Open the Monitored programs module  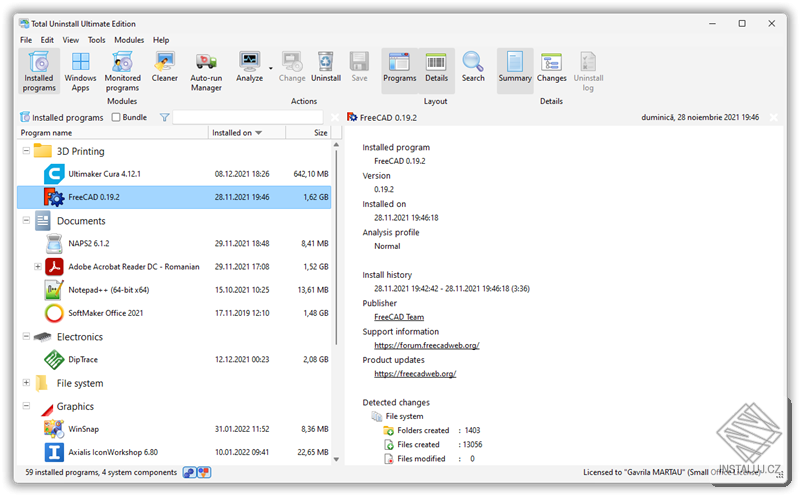coord(122,71)
